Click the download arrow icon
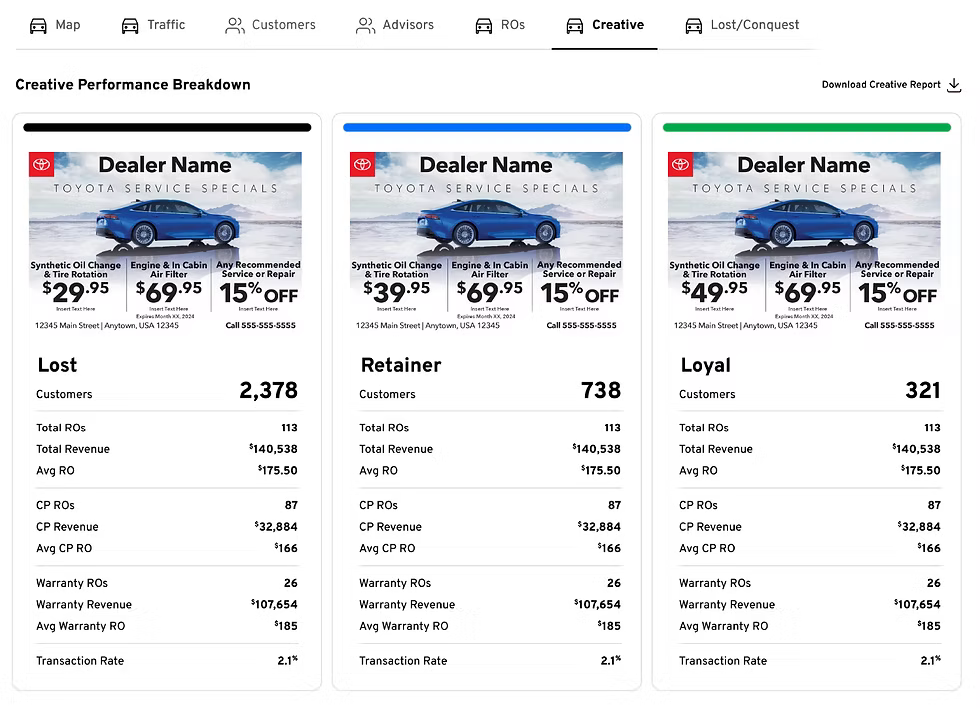Viewport: 980px width, 708px height. pos(954,85)
